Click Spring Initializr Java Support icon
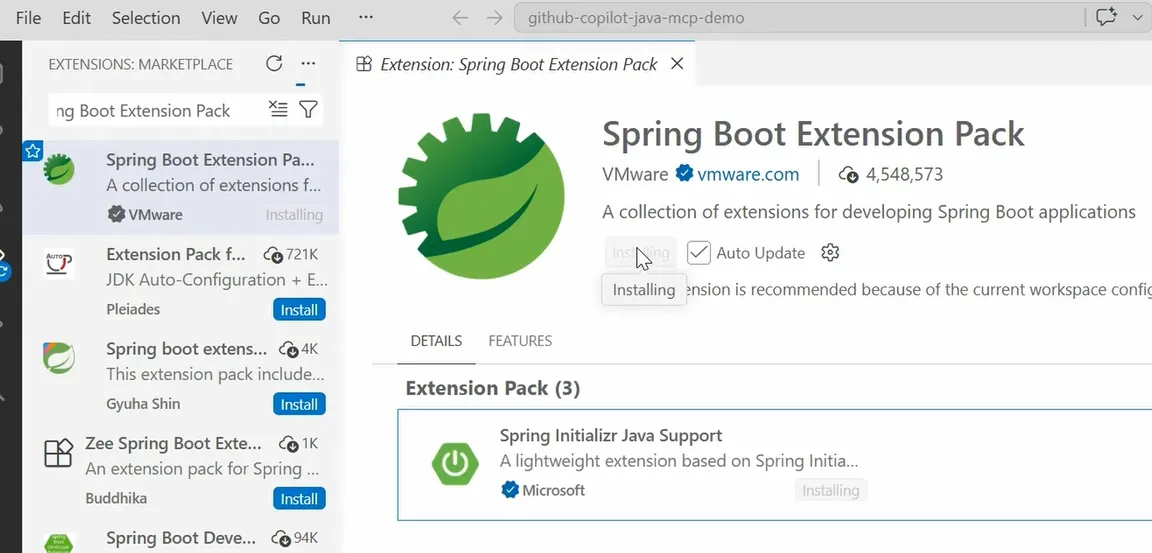 tap(456, 463)
